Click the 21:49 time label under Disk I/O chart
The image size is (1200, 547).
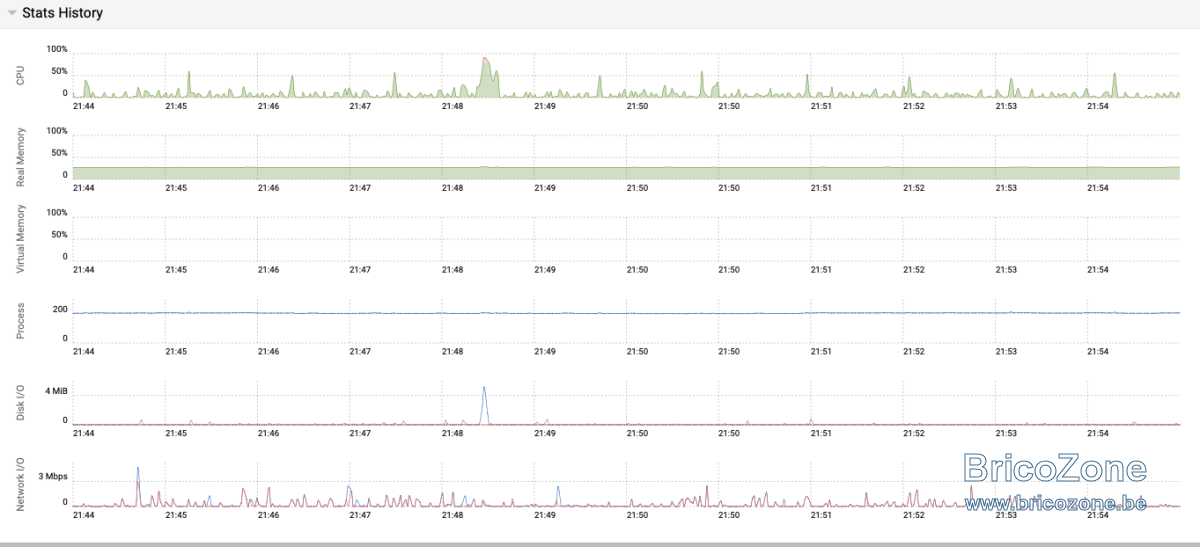[545, 433]
